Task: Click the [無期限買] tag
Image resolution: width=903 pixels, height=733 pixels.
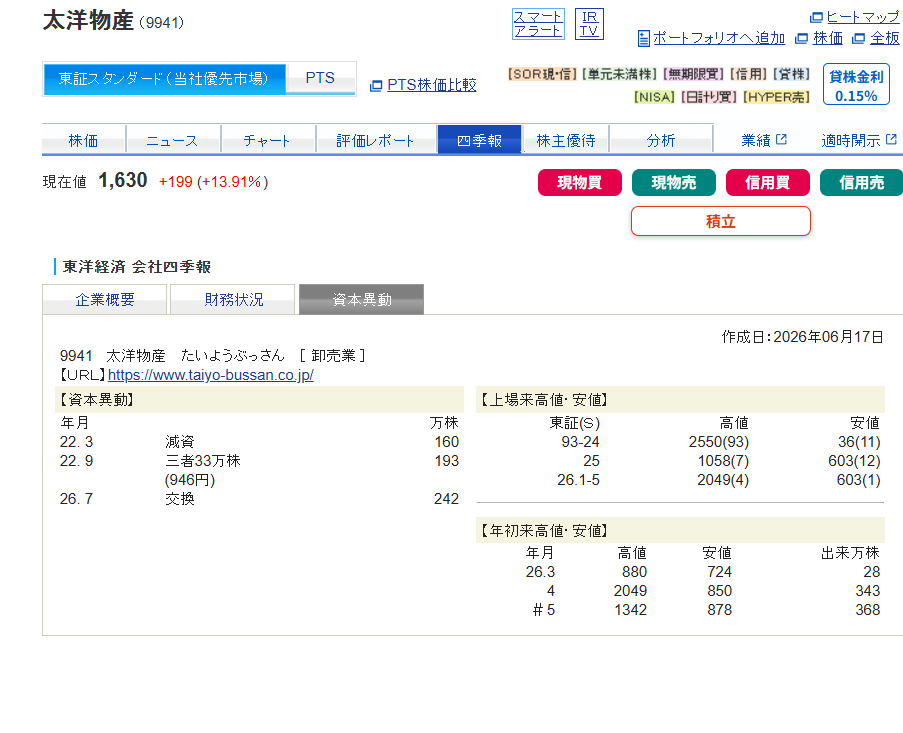Action: [694, 74]
